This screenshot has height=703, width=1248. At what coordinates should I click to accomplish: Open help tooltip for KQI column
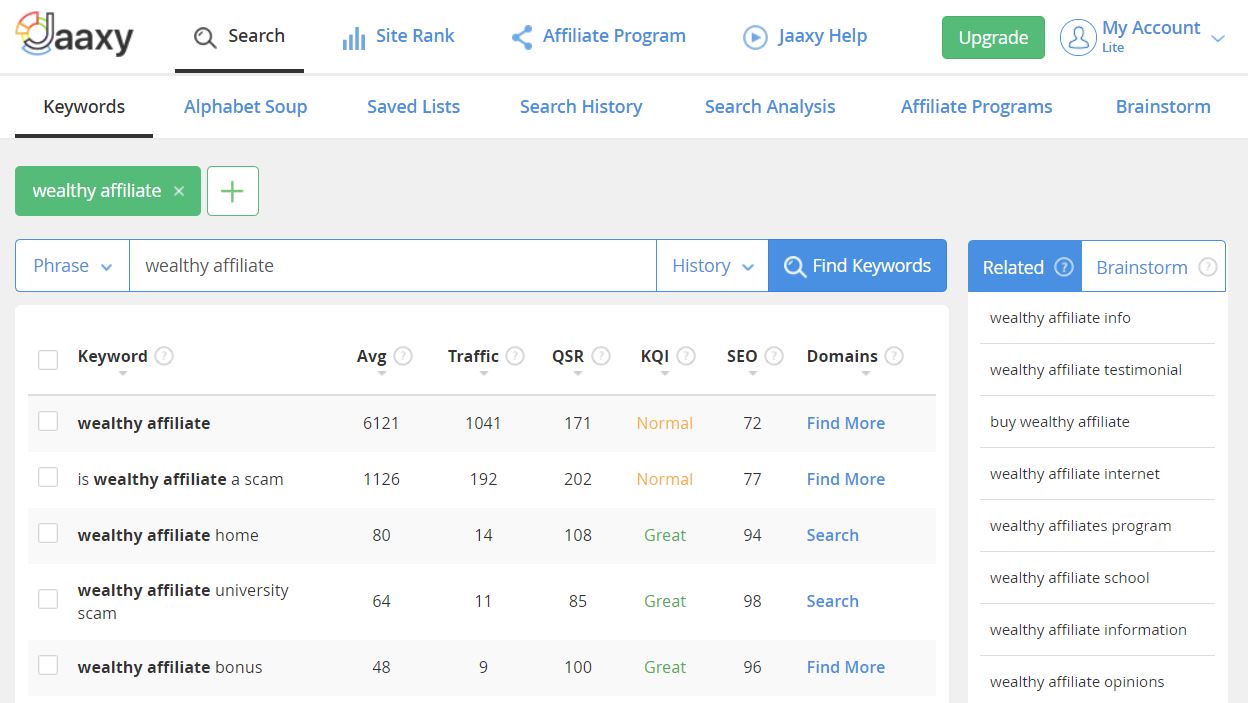point(686,355)
